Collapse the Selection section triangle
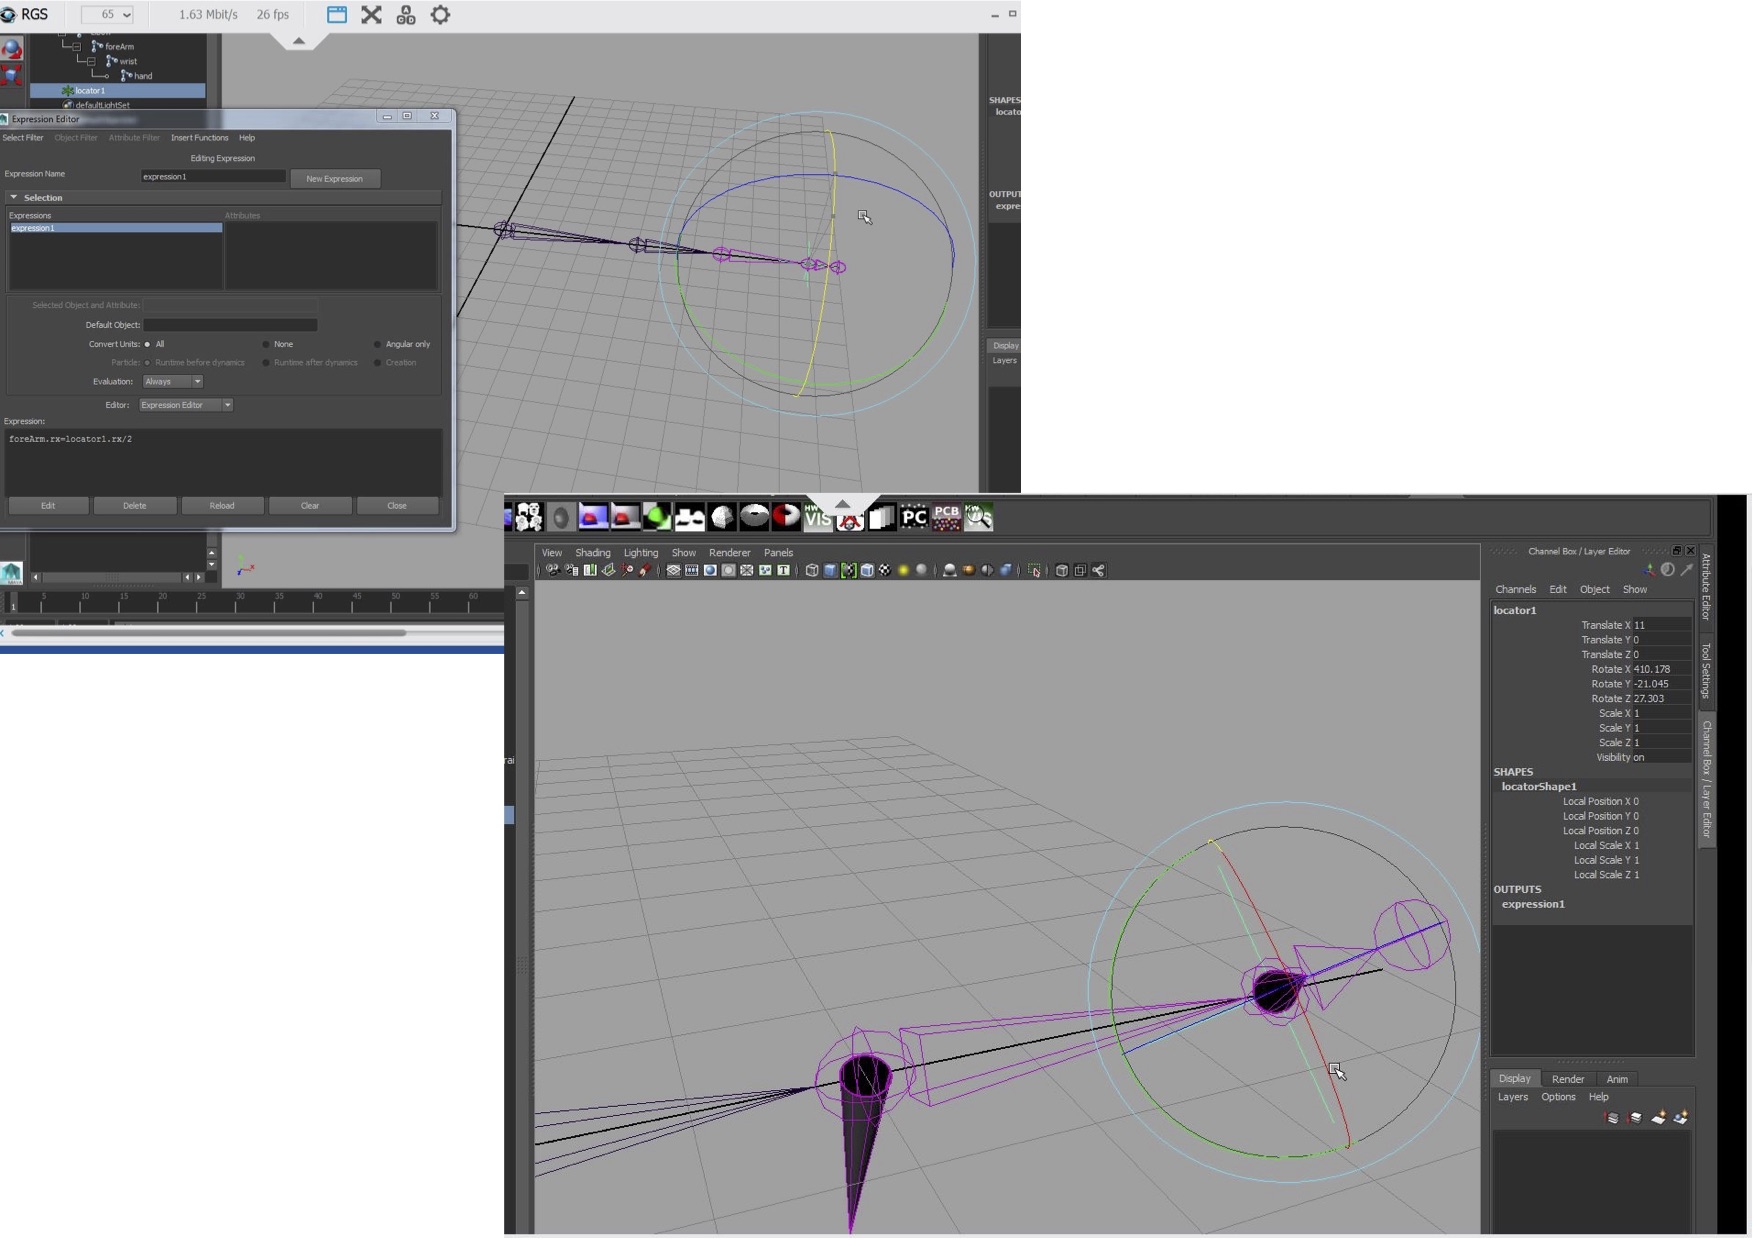 pyautogui.click(x=14, y=198)
